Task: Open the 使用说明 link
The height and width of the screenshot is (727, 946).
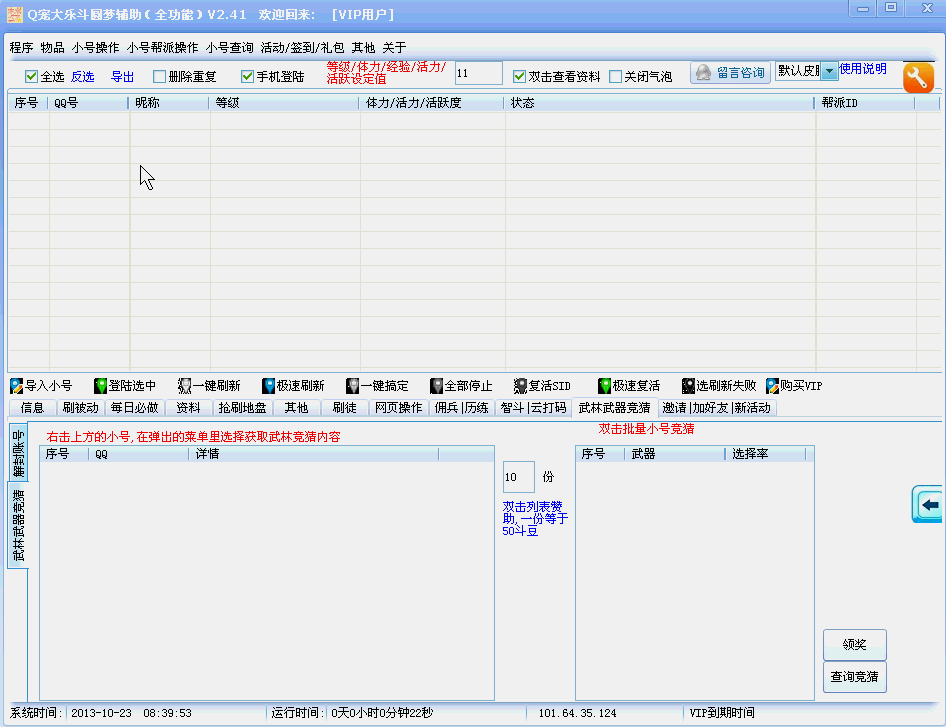Action: (x=863, y=69)
